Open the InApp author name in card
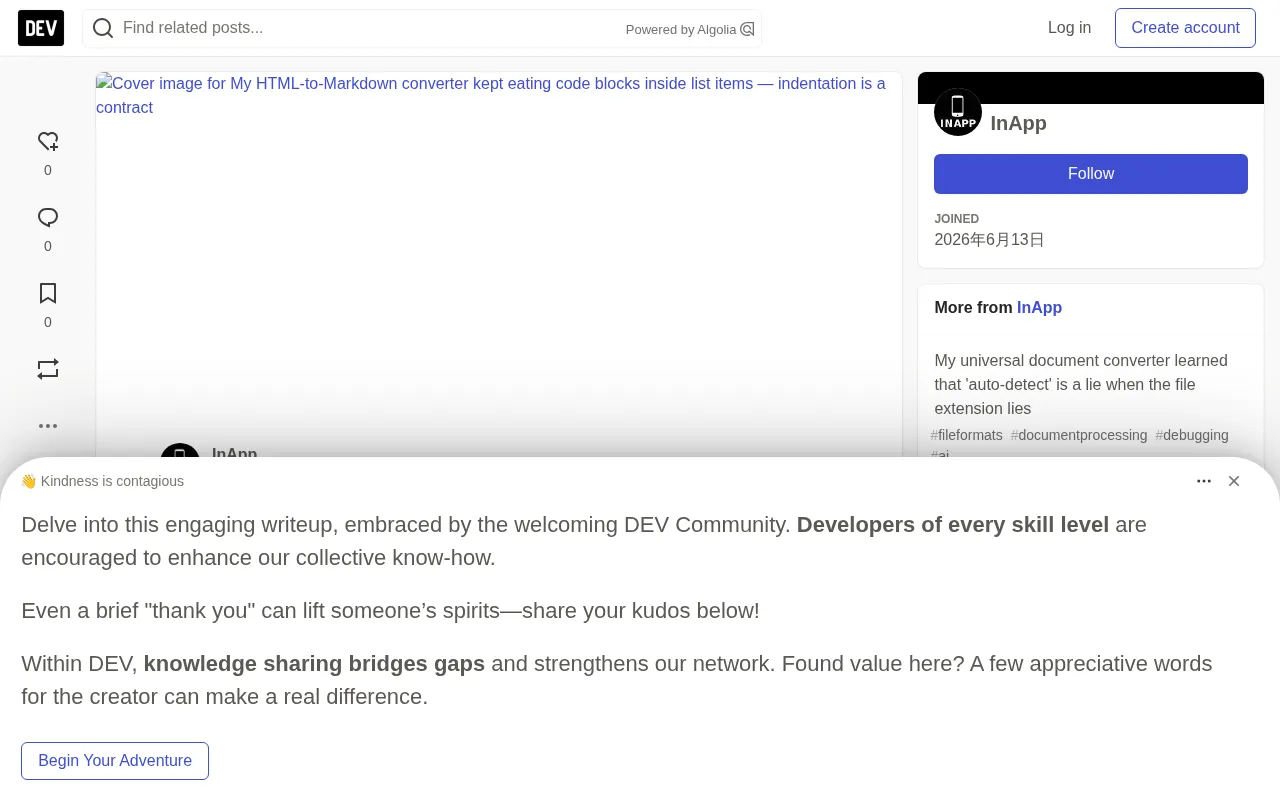Viewport: 1280px width, 800px height. [x=1018, y=123]
